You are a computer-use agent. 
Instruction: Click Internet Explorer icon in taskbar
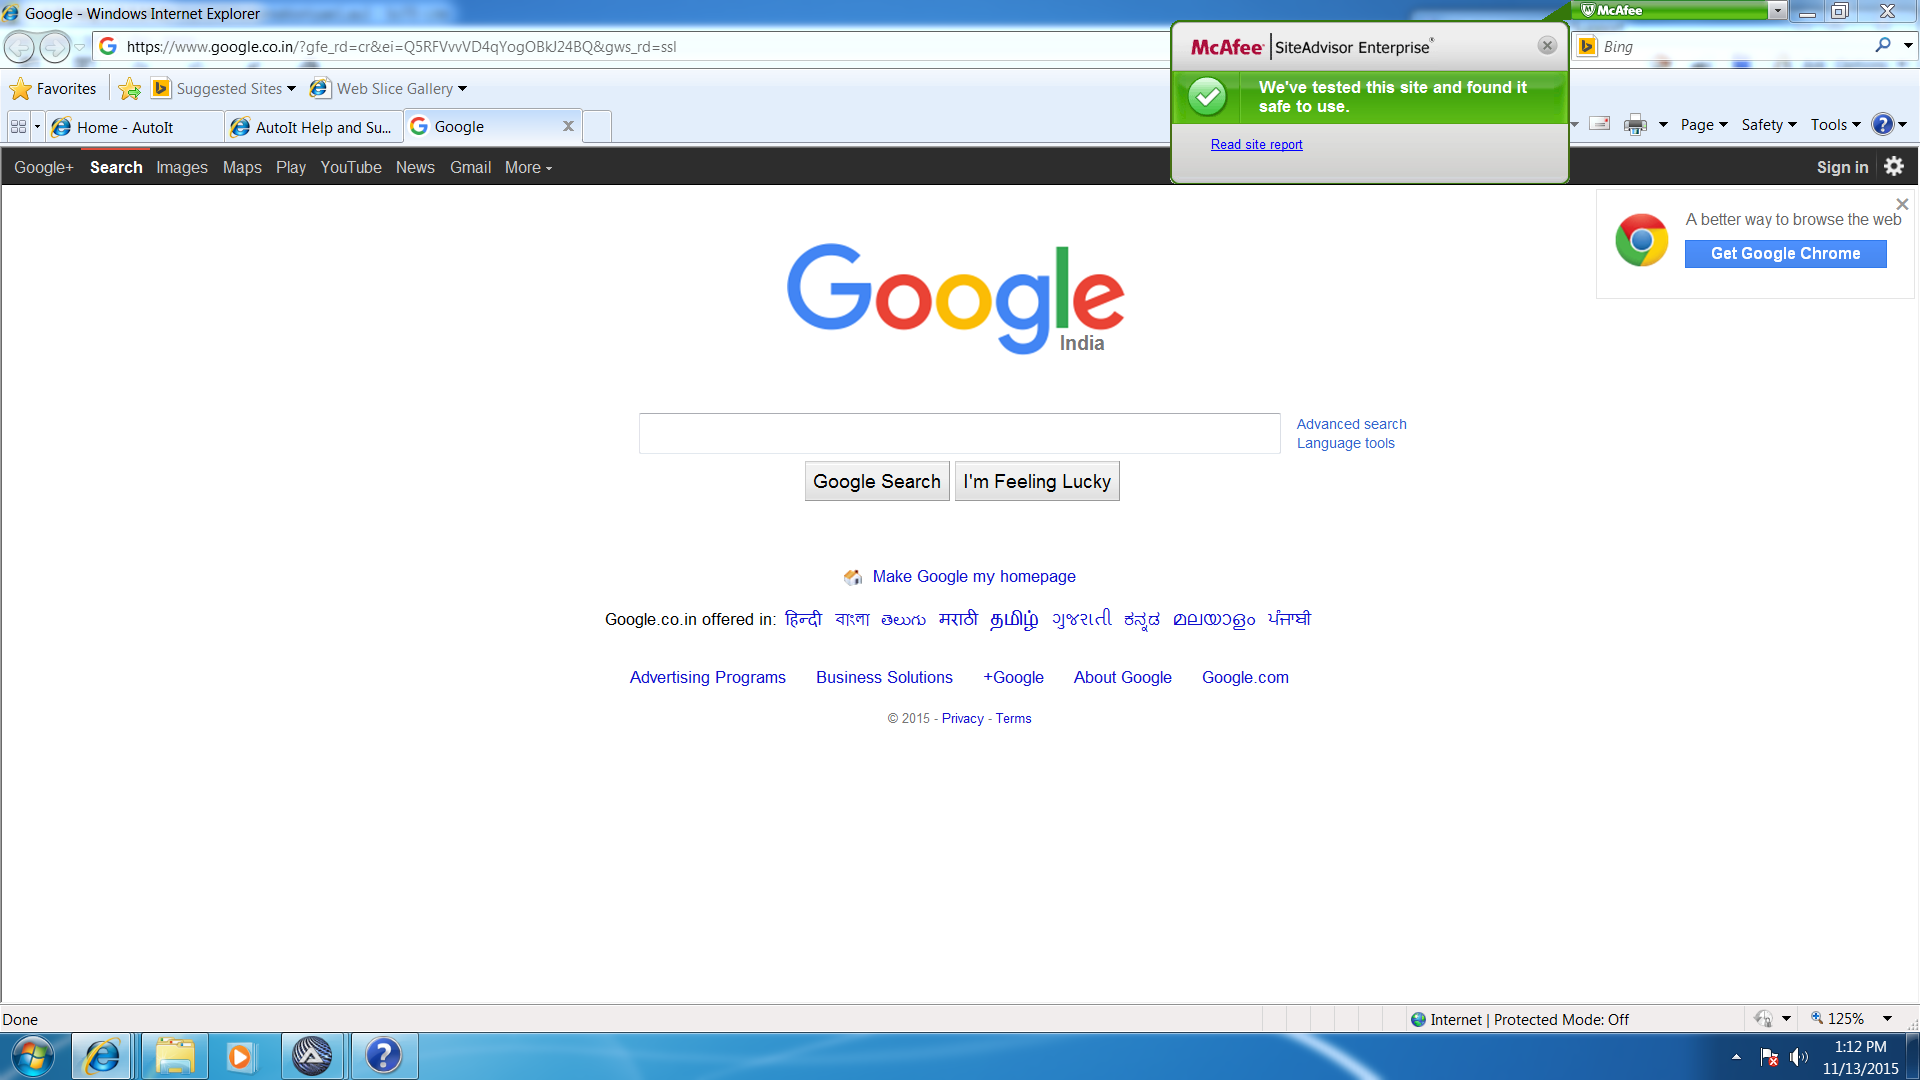102,1056
